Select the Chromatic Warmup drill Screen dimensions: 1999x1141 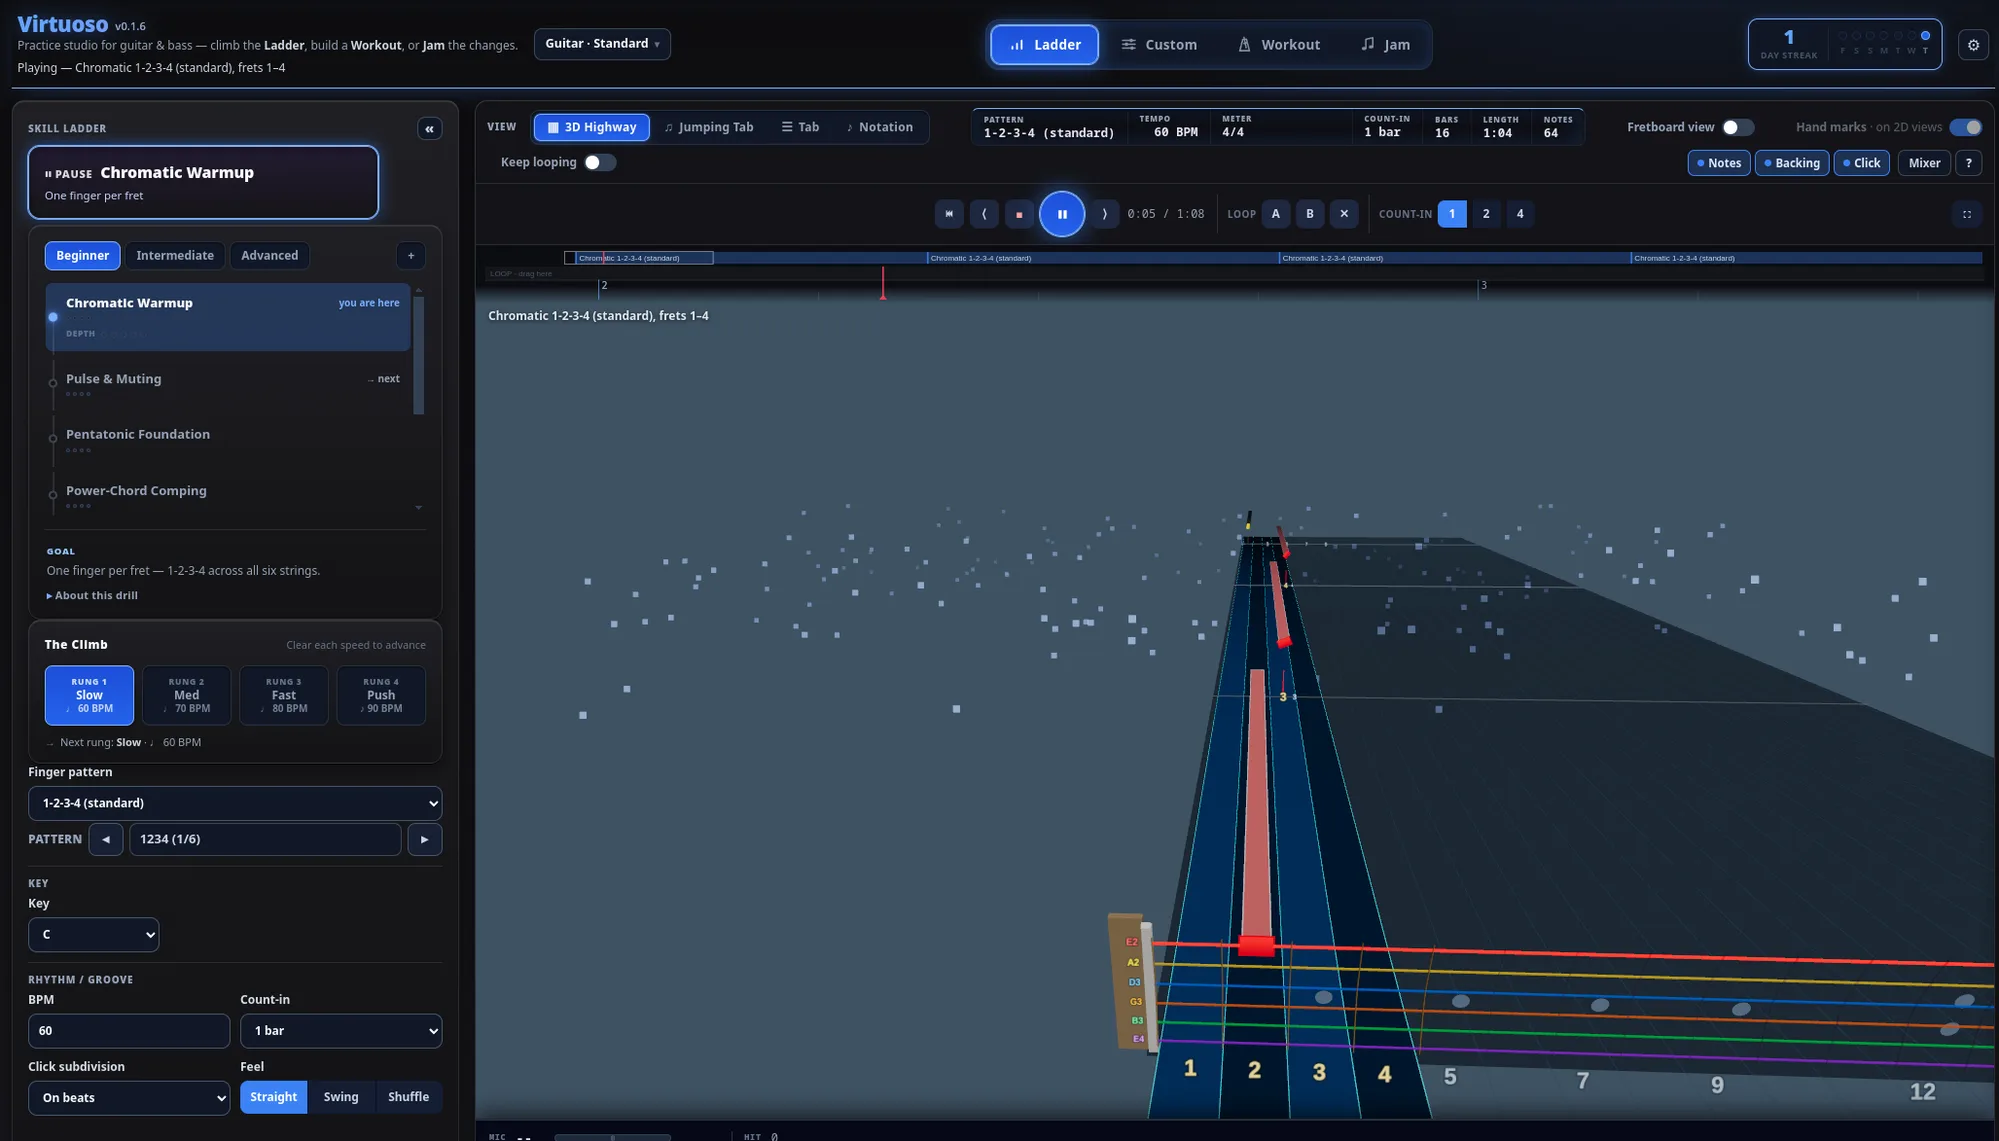(228, 317)
